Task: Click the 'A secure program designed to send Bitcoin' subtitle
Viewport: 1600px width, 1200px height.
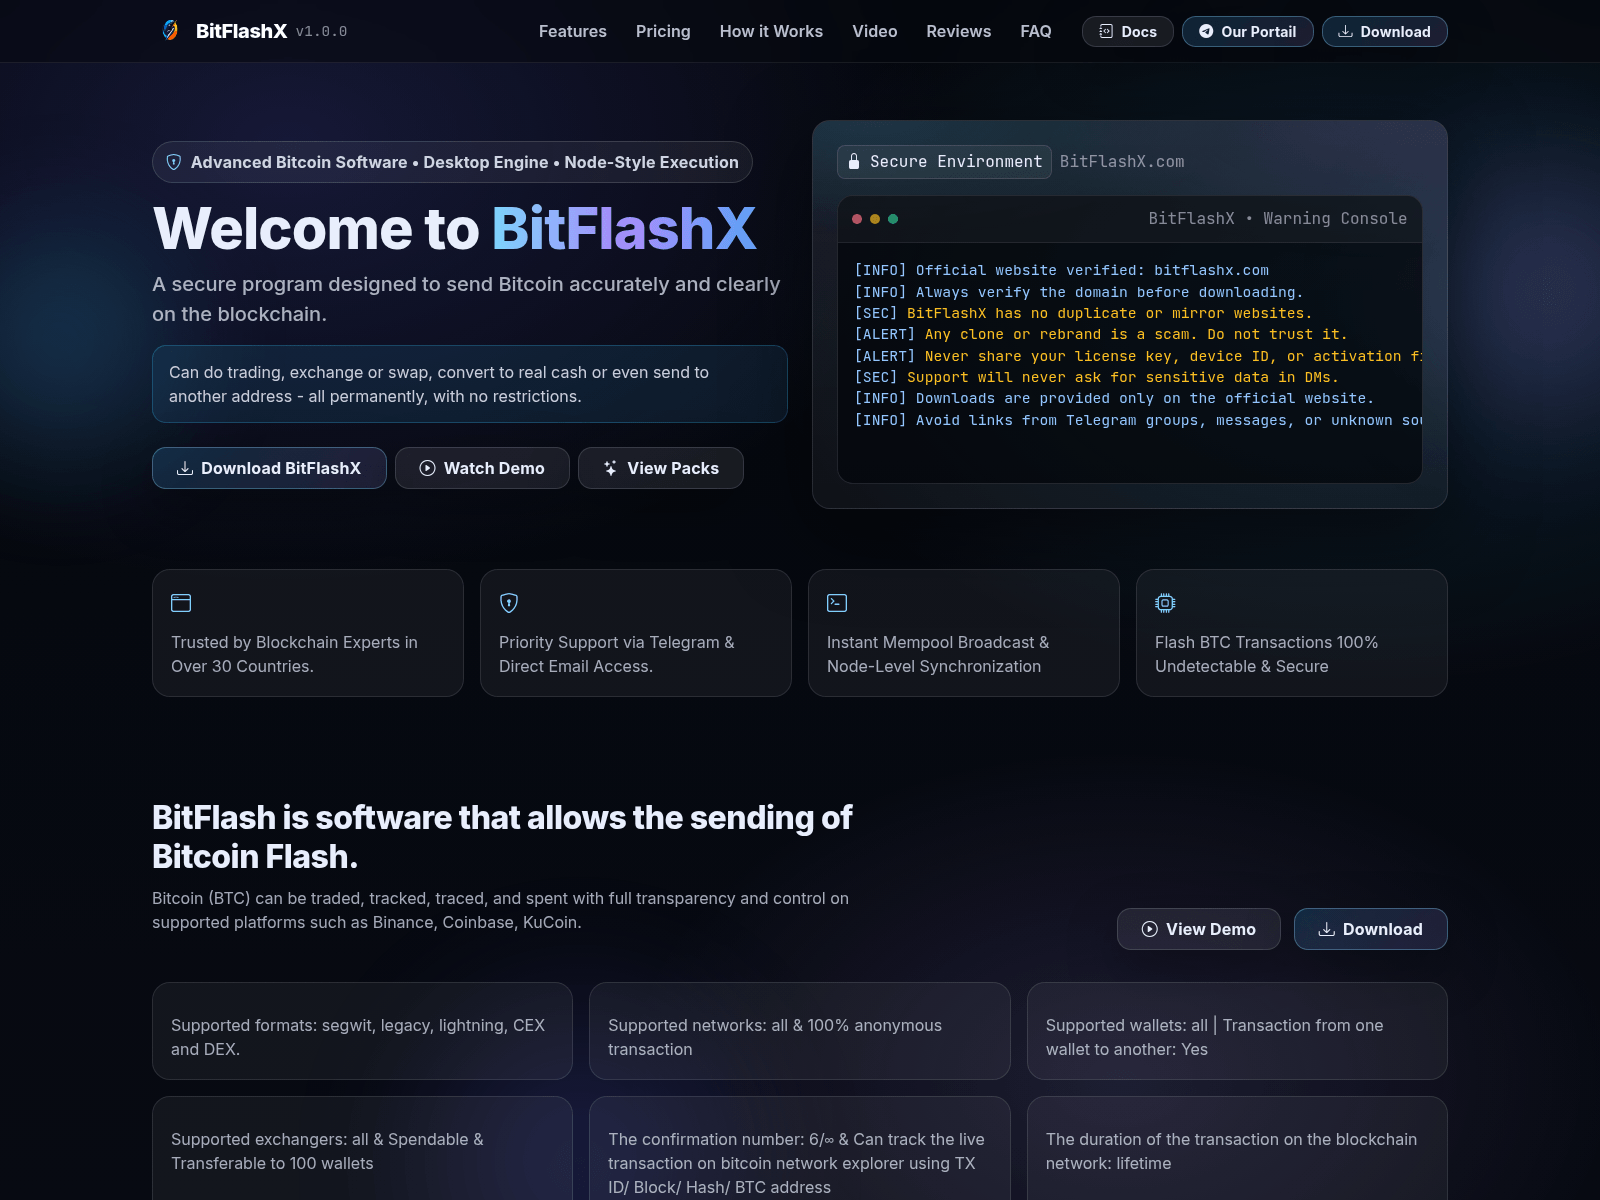Action: 466,299
